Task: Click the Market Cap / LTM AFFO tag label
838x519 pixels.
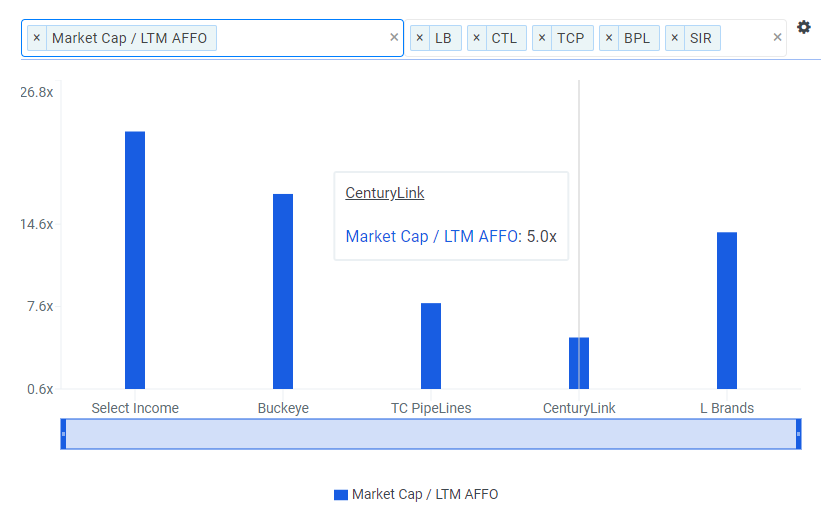Action: [129, 38]
